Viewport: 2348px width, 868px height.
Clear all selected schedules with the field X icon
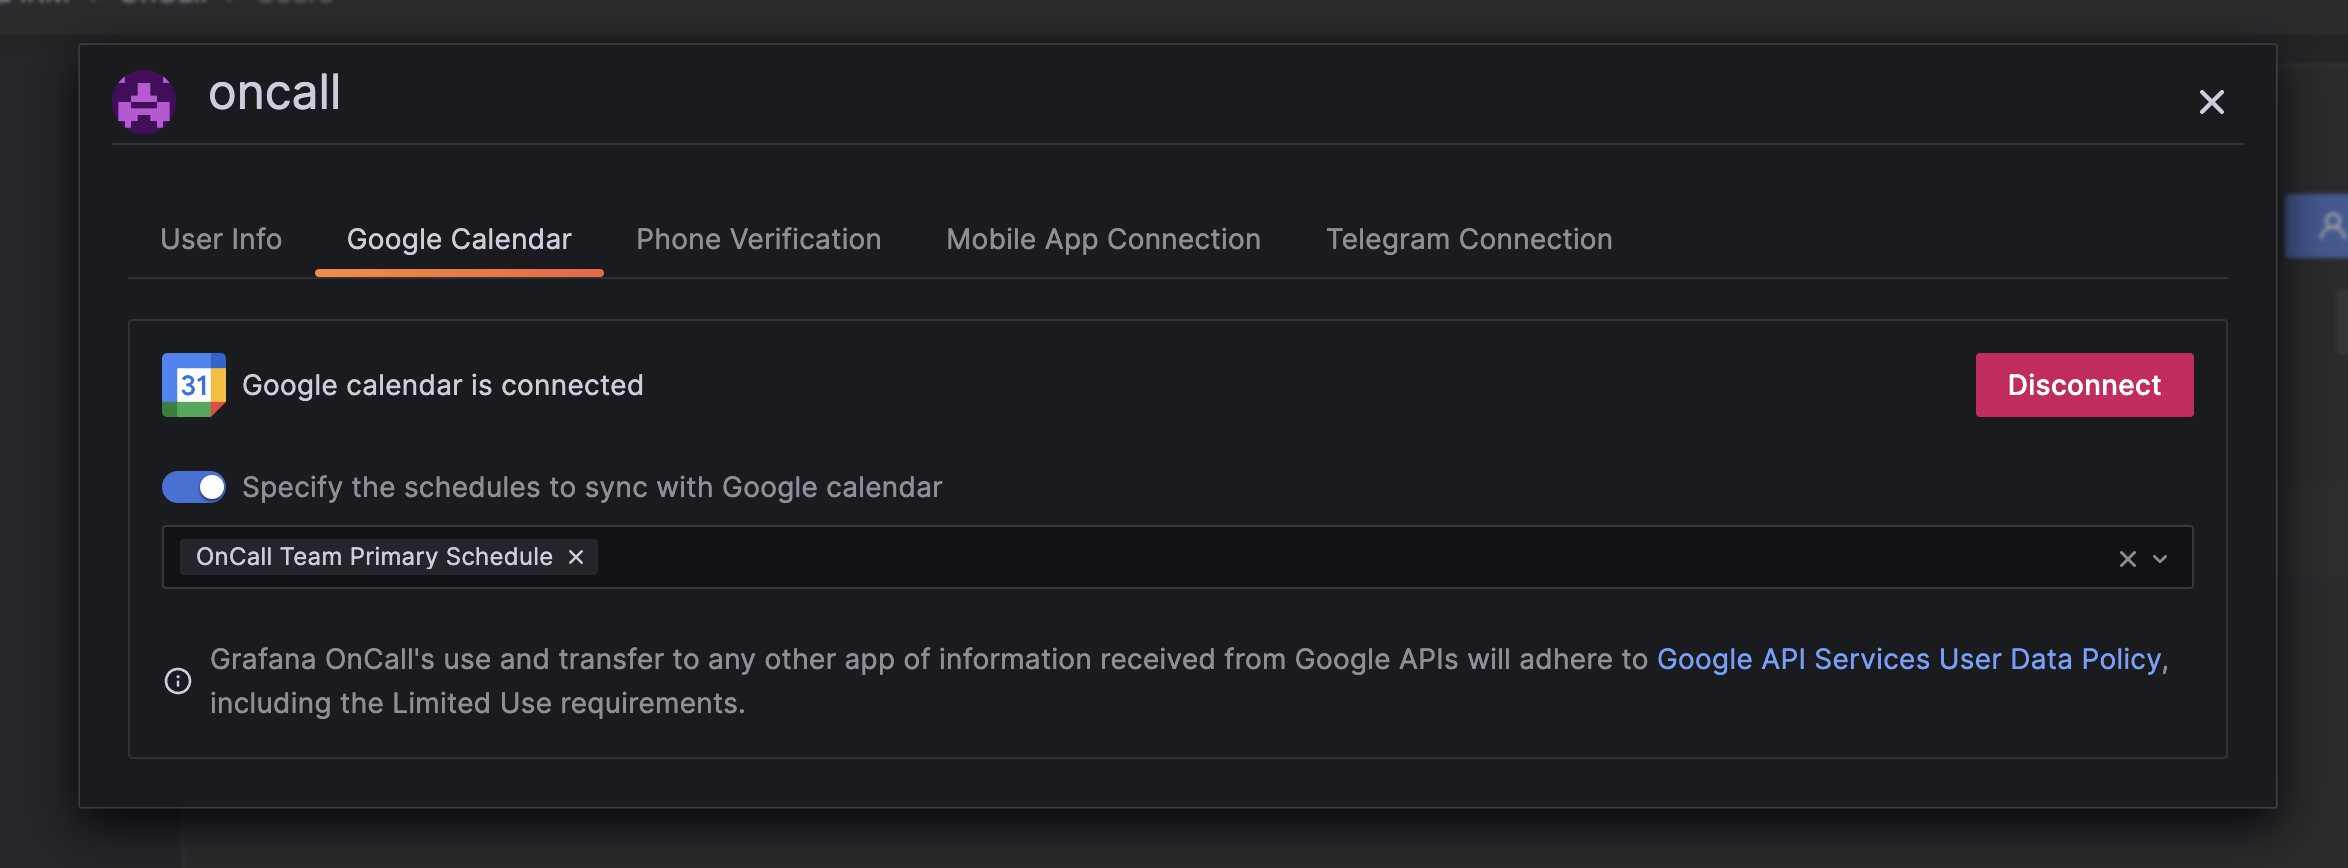coord(2126,558)
